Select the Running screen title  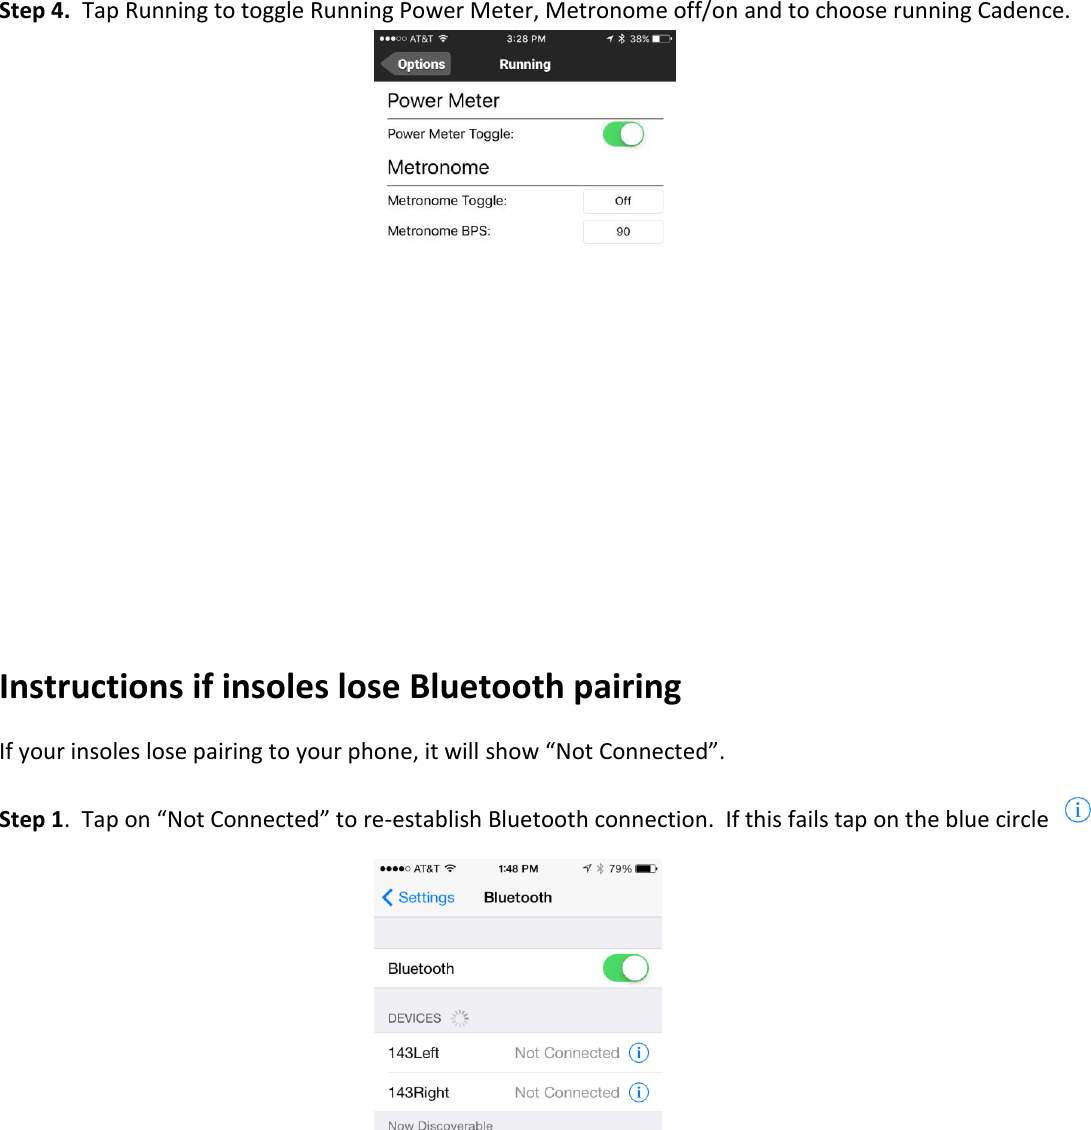[524, 63]
